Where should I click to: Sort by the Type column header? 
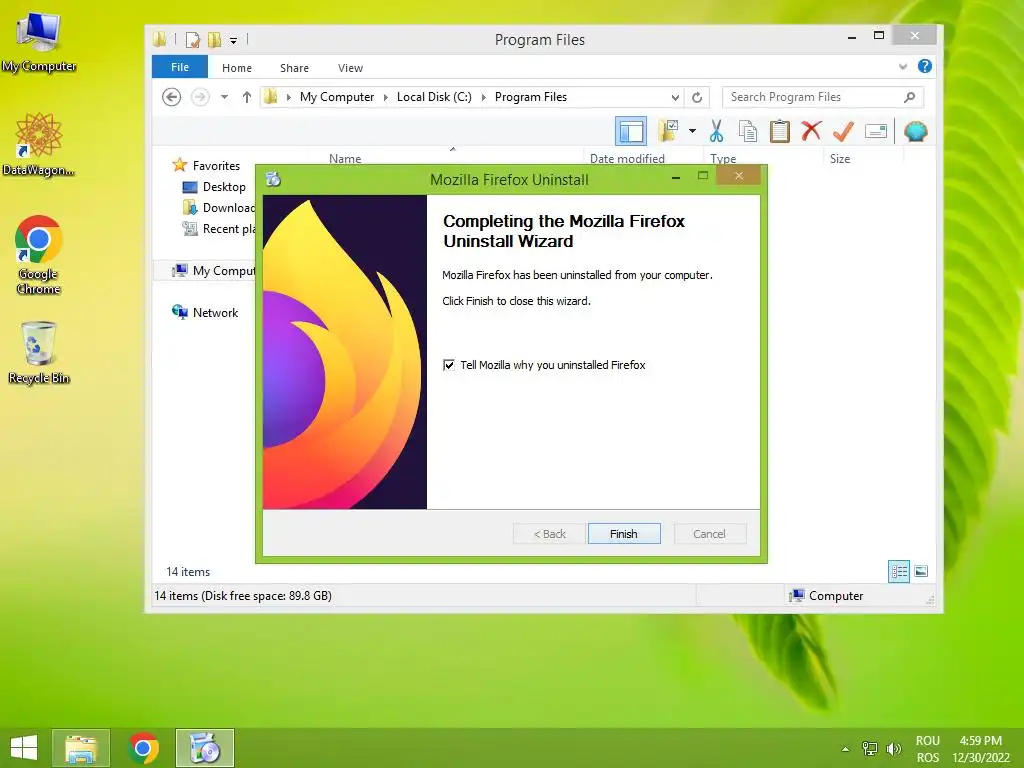[723, 159]
